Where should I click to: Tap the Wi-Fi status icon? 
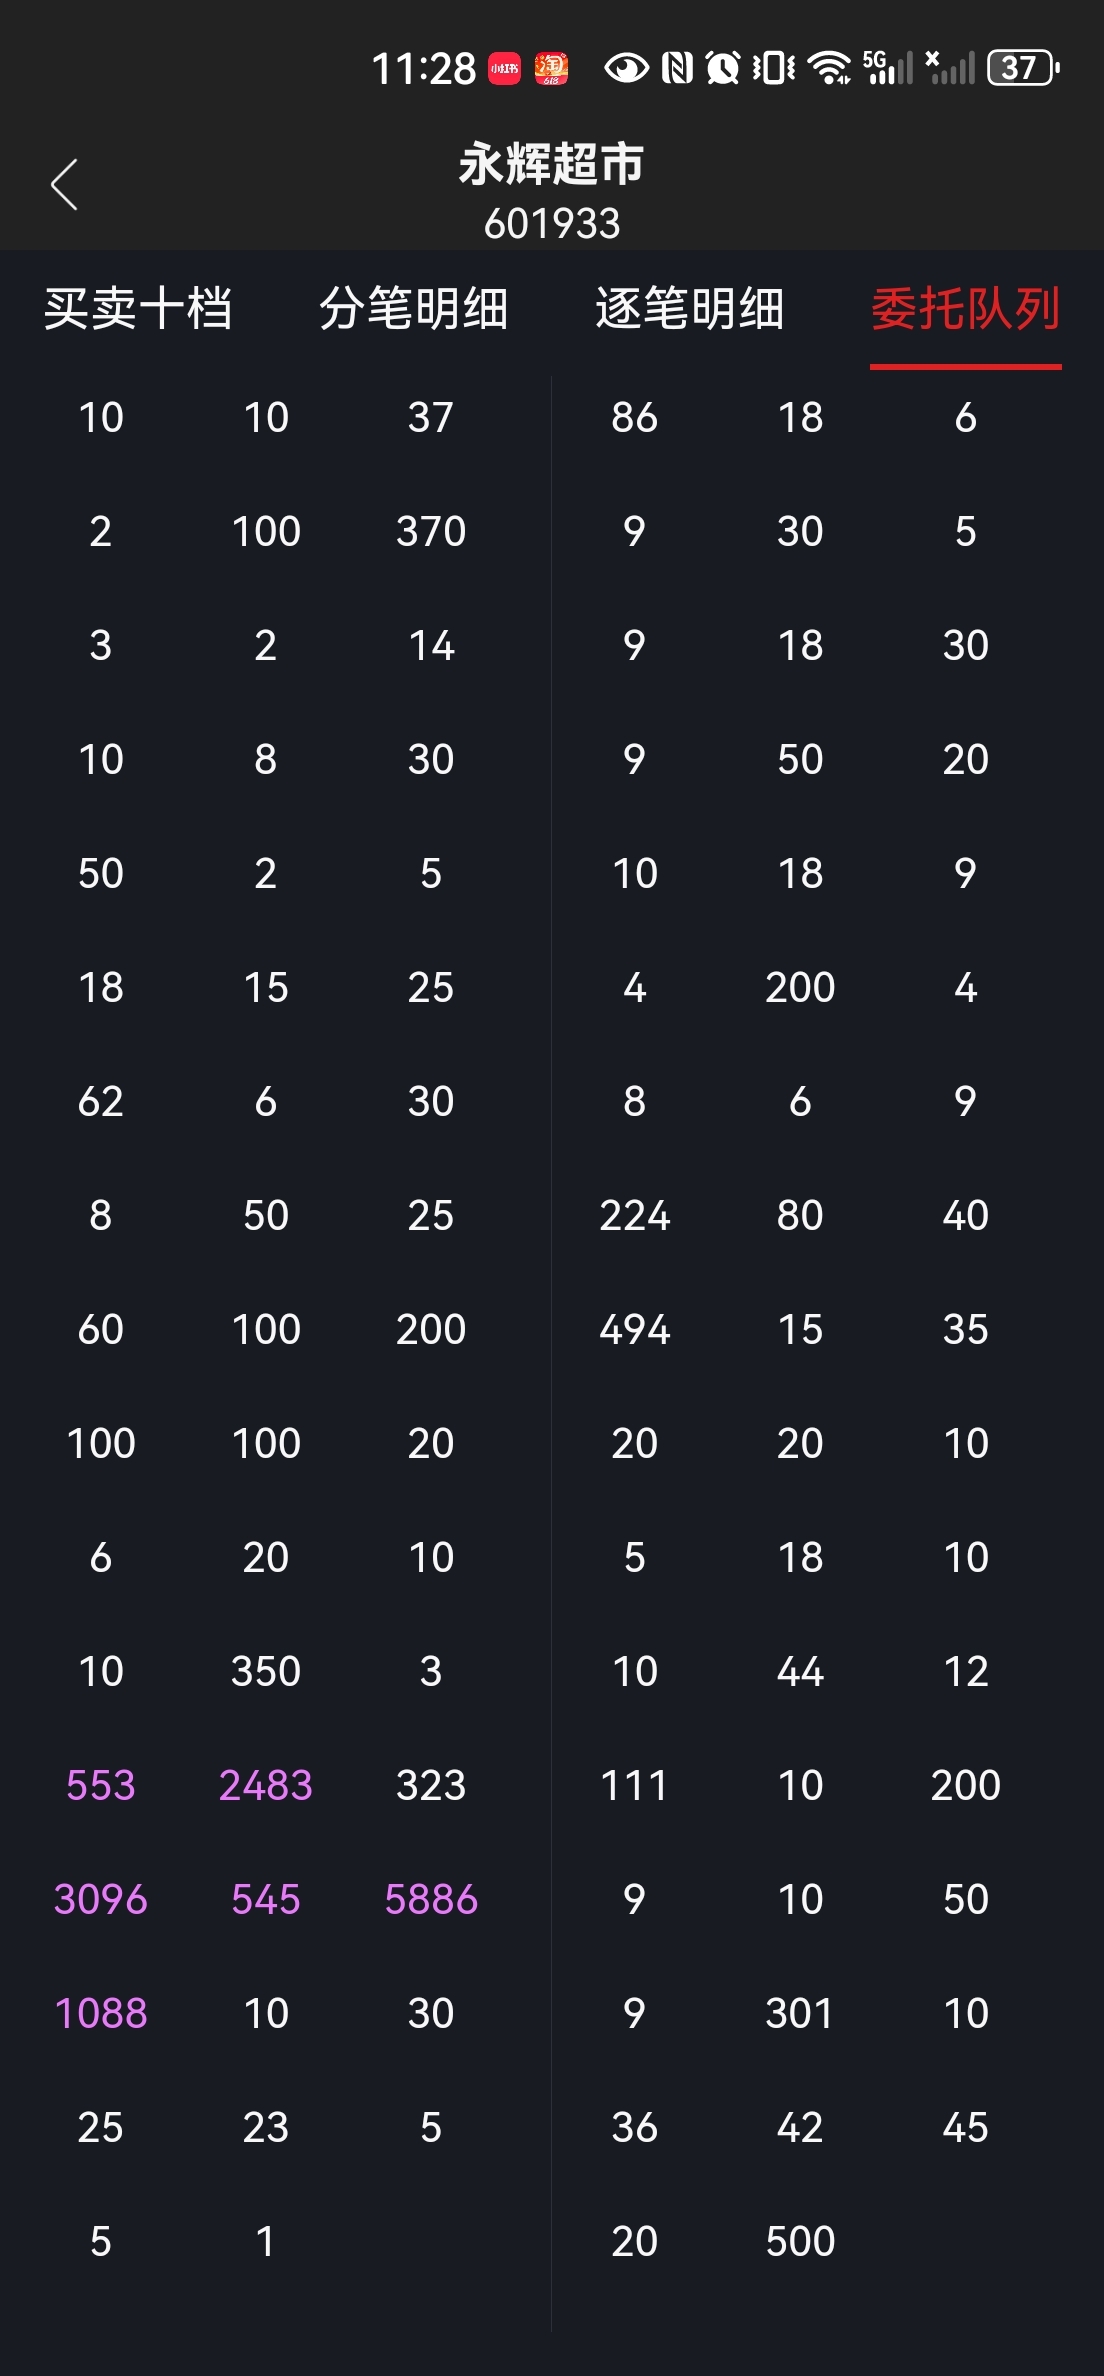(x=829, y=68)
